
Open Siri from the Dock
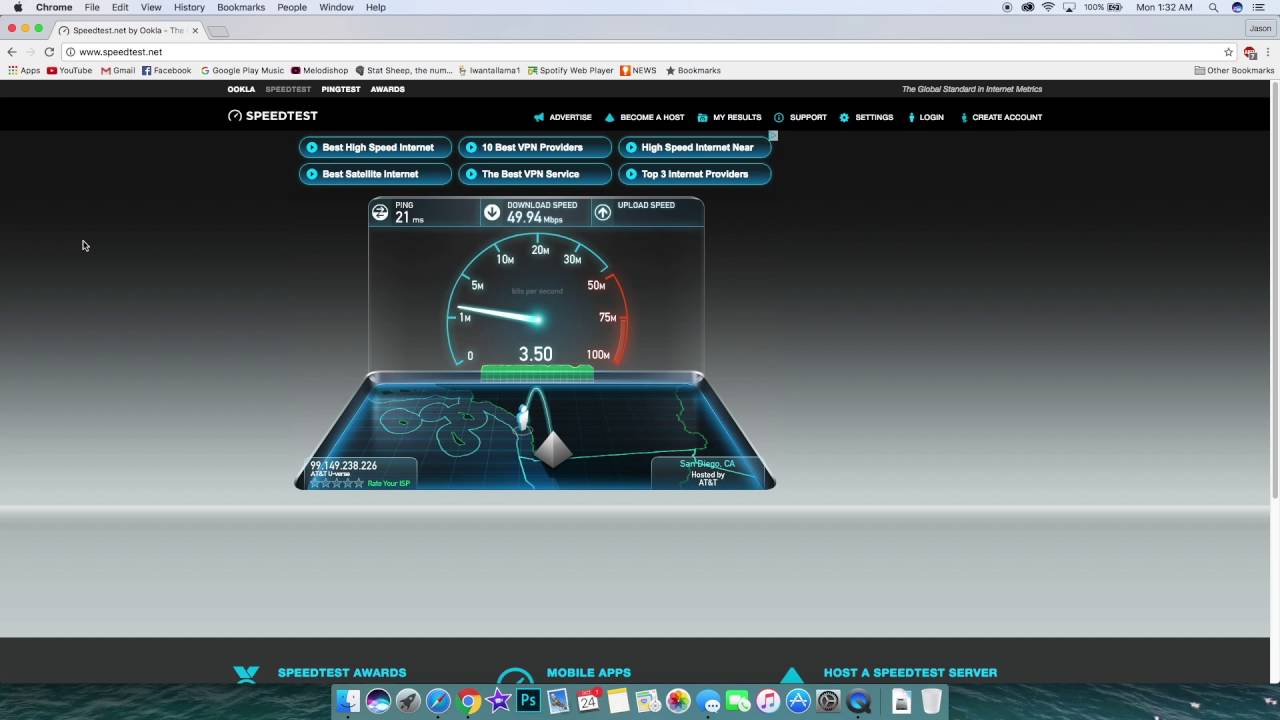tap(378, 701)
